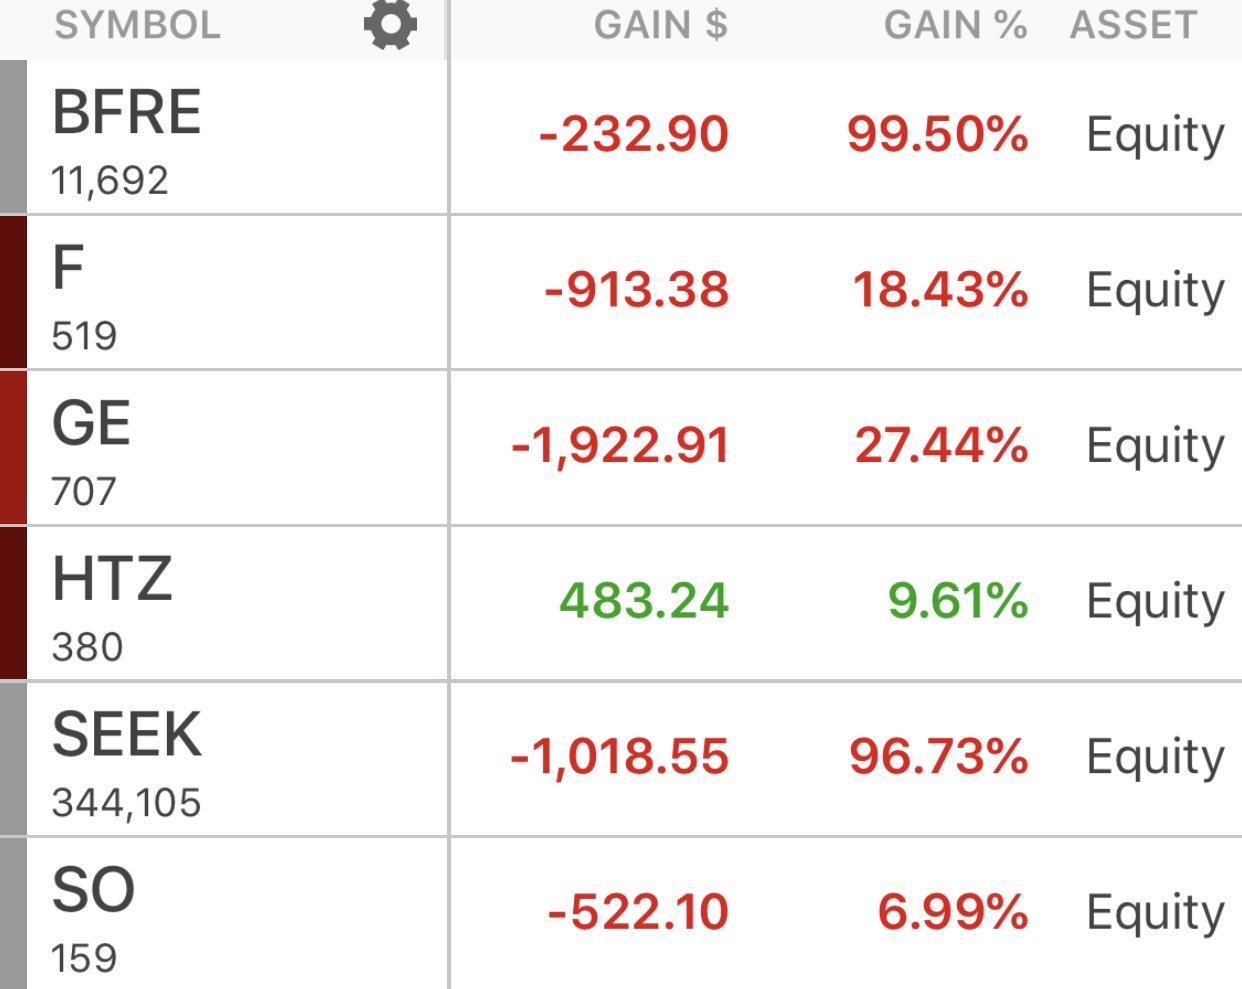
Task: Sort by the GAIN $ column header
Action: [x=661, y=25]
